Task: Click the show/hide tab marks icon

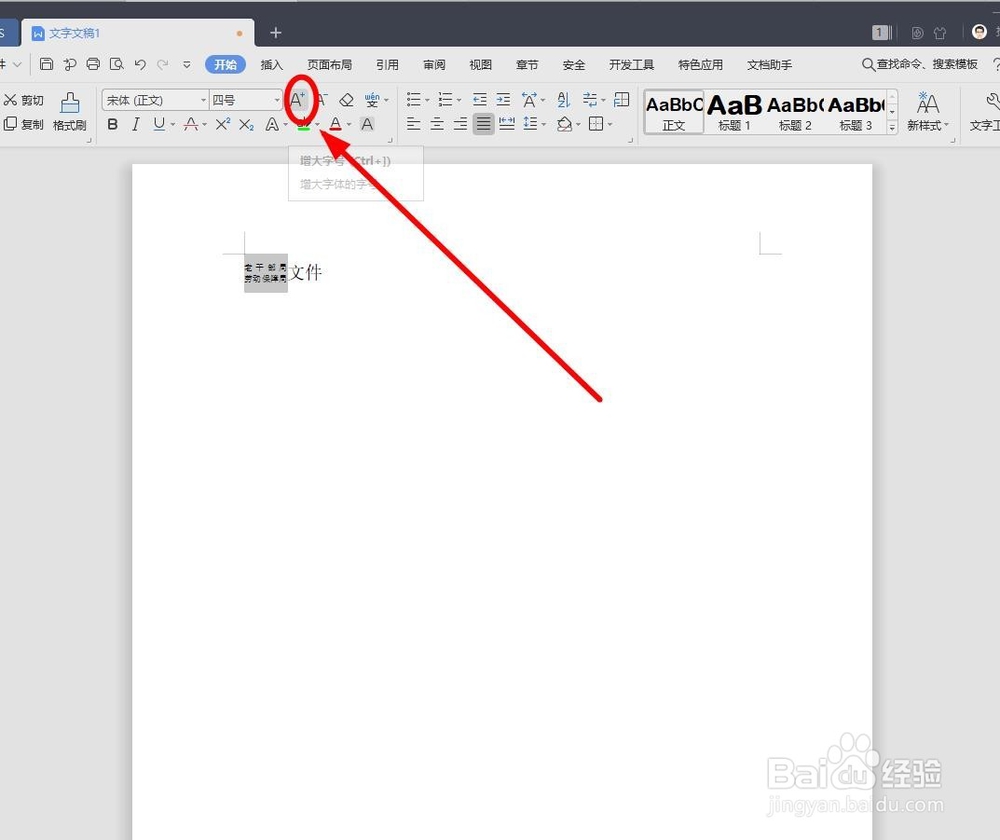Action: 590,99
